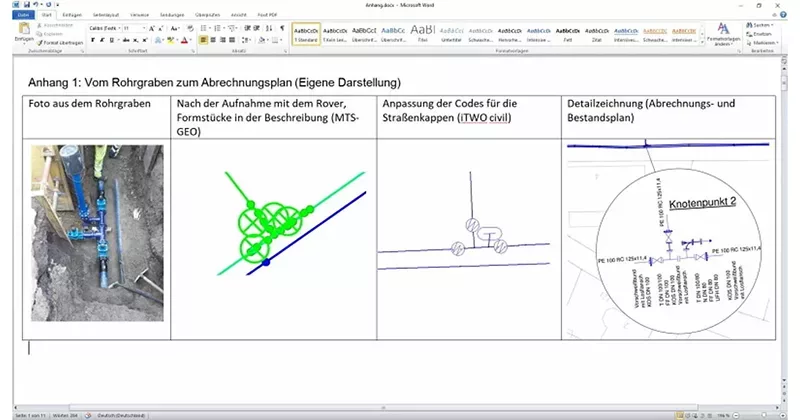Screen dimensions: 800x420
Task: Paste clipboard content with Einfügen
Action: [x=23, y=32]
